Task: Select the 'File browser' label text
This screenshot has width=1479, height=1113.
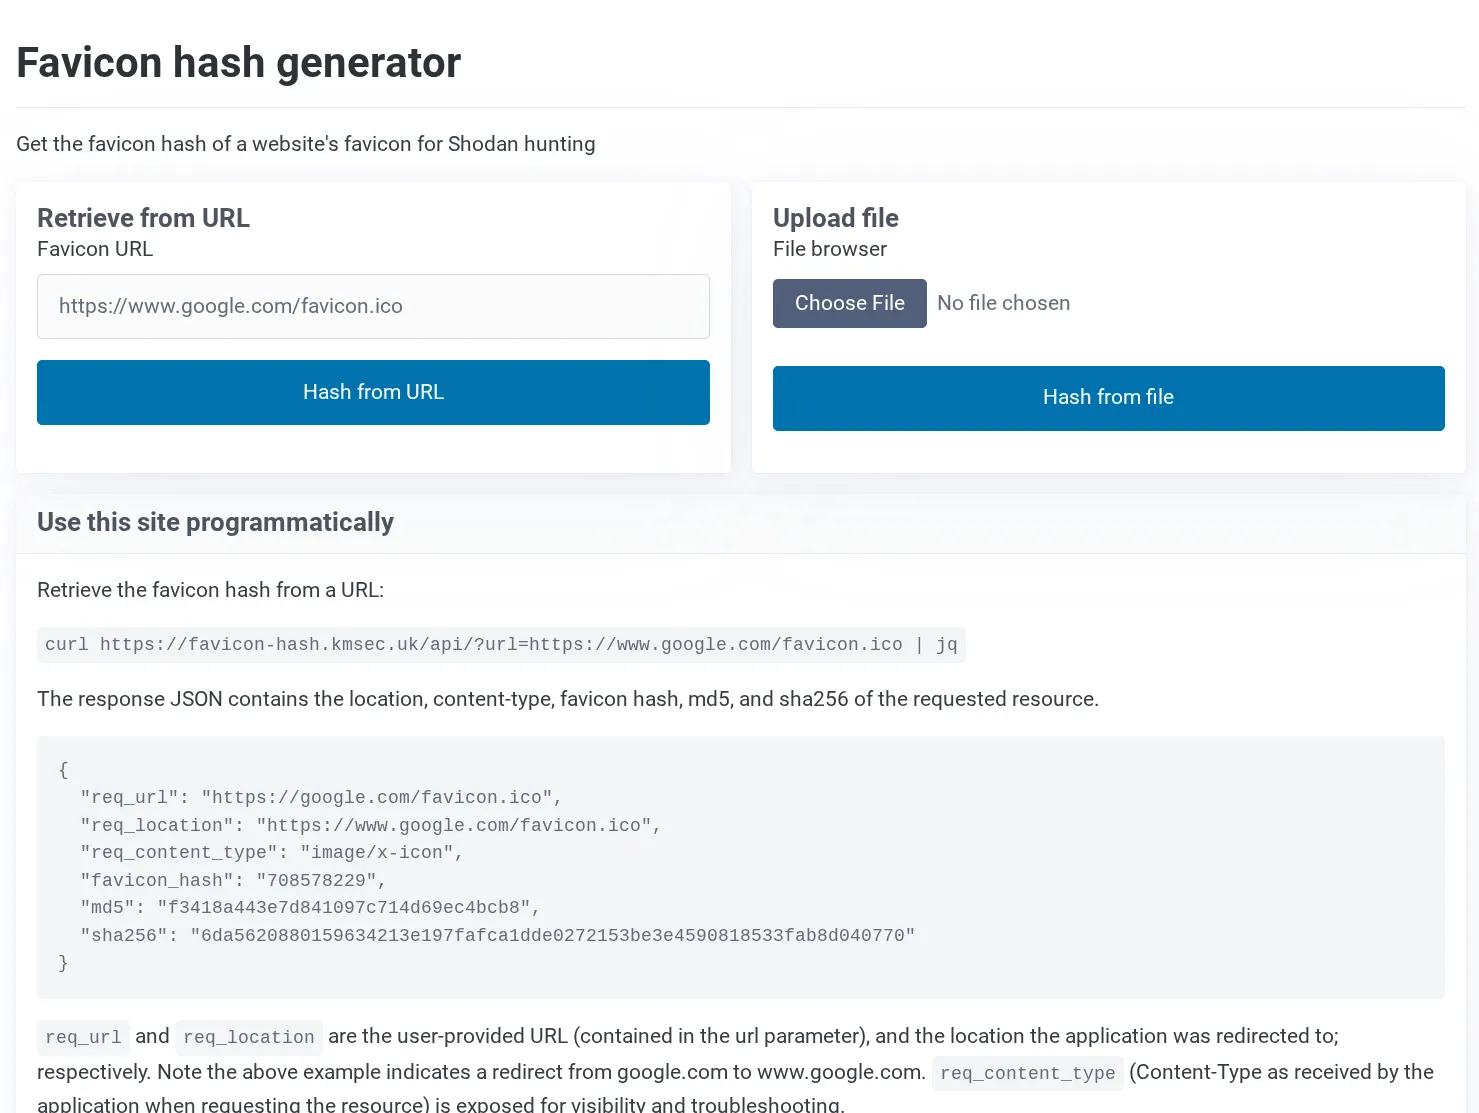Action: [x=829, y=249]
